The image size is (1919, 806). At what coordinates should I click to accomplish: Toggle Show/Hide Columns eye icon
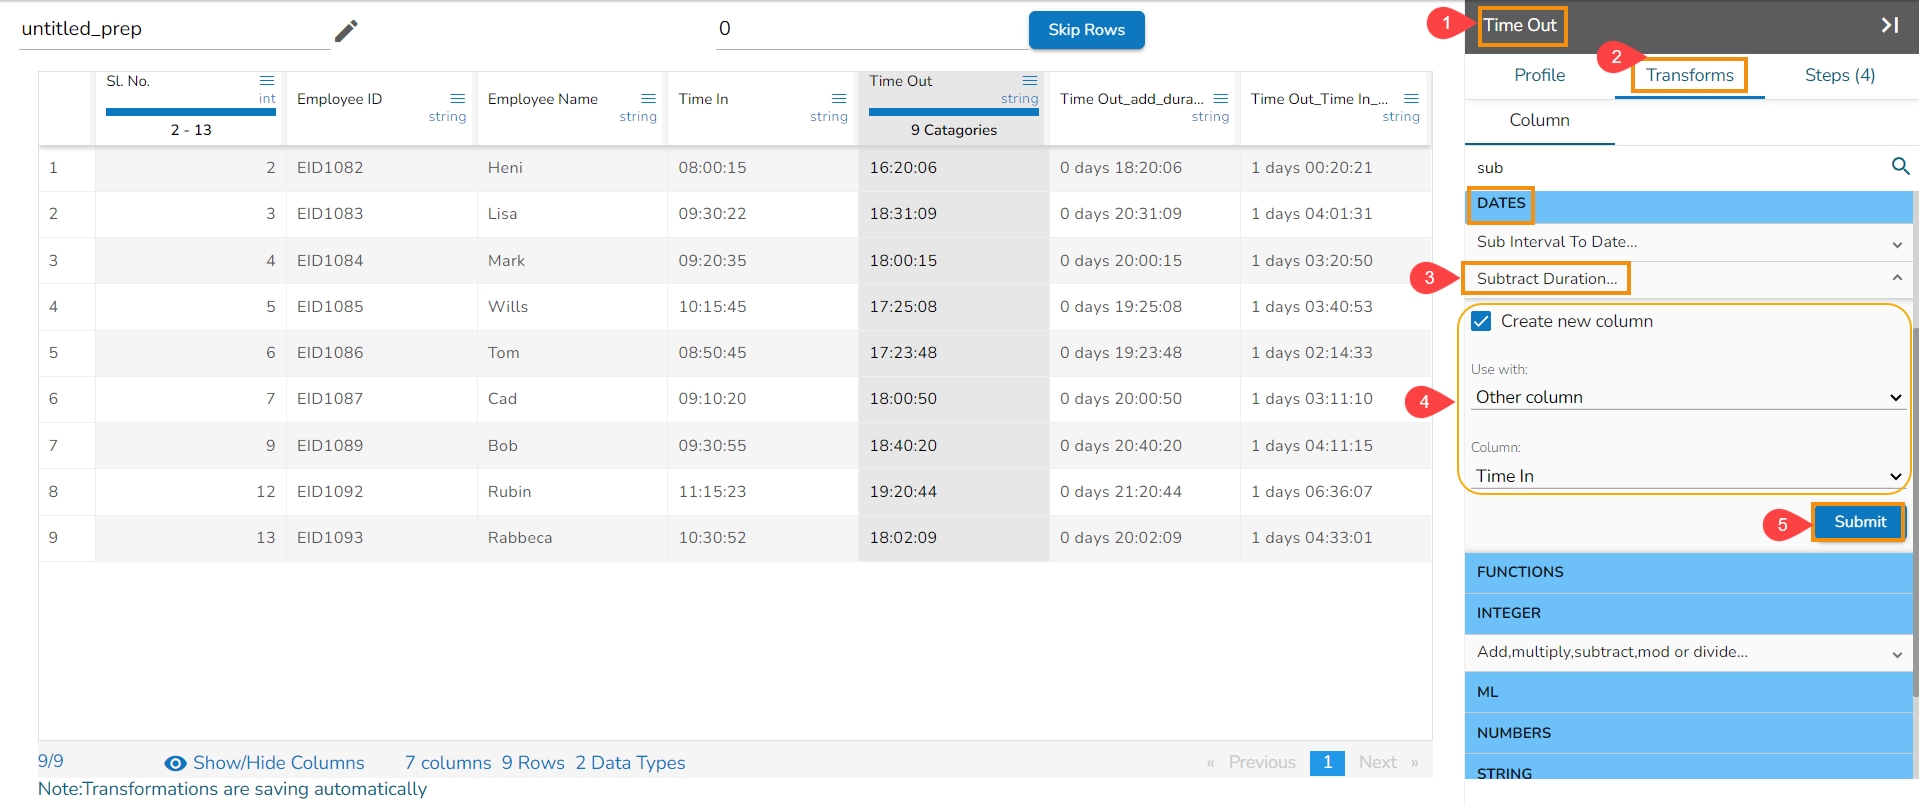[175, 763]
